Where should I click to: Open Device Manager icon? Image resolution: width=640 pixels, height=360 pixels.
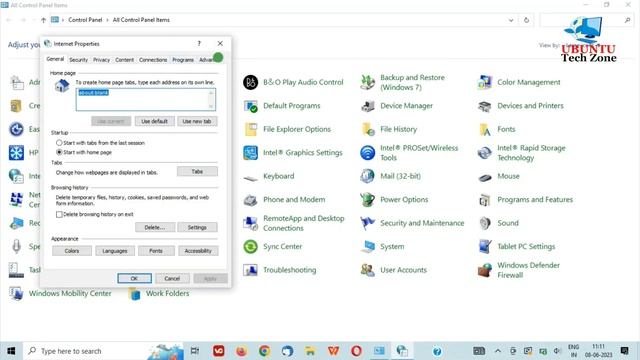point(368,106)
